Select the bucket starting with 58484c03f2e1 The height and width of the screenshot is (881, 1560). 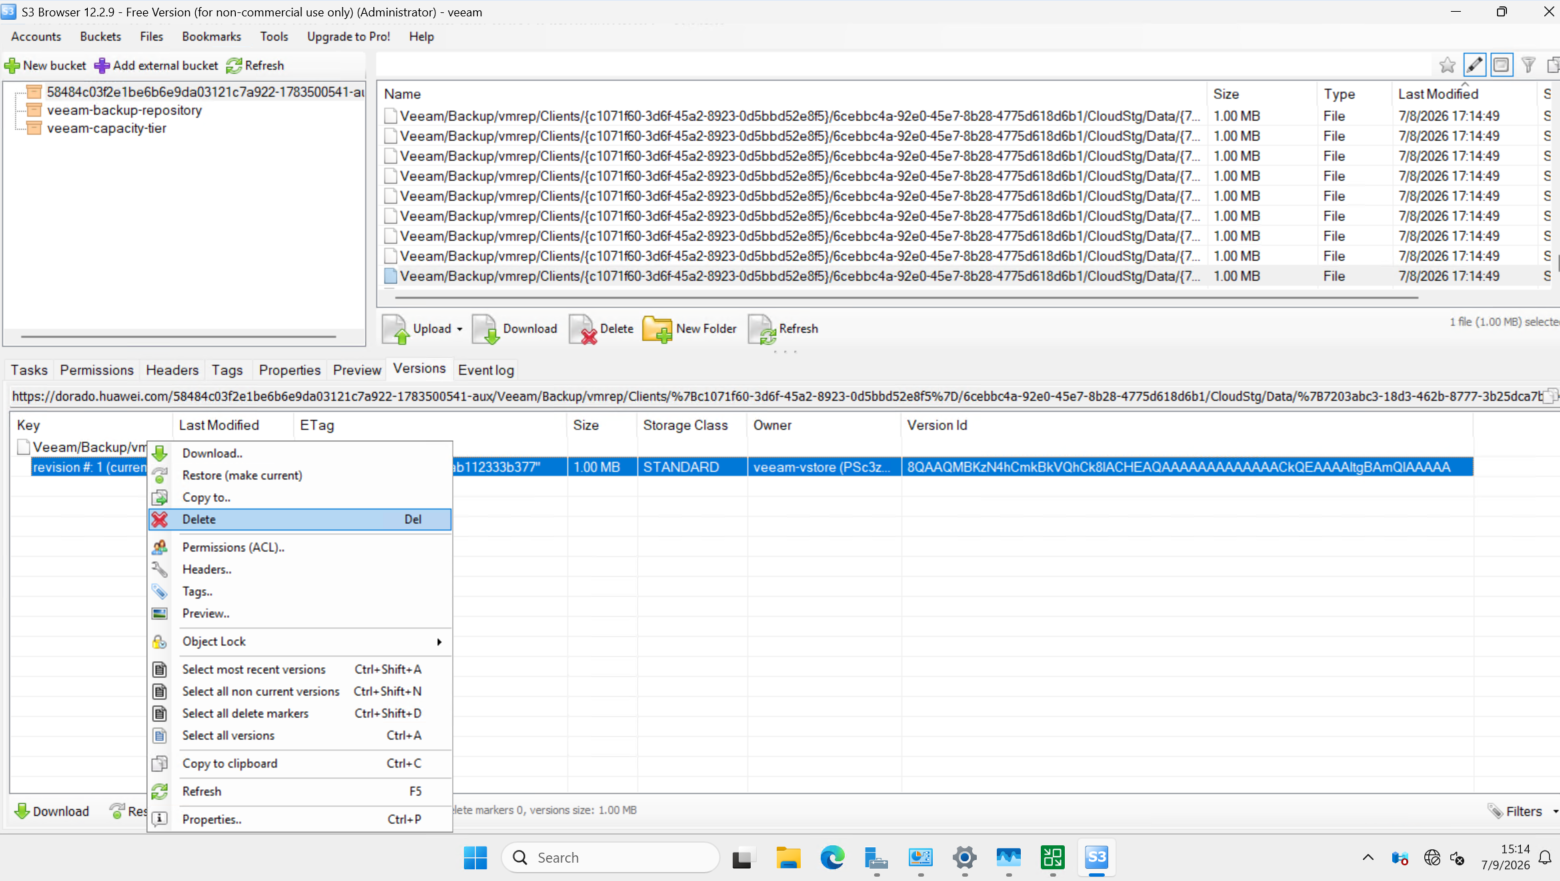point(205,92)
